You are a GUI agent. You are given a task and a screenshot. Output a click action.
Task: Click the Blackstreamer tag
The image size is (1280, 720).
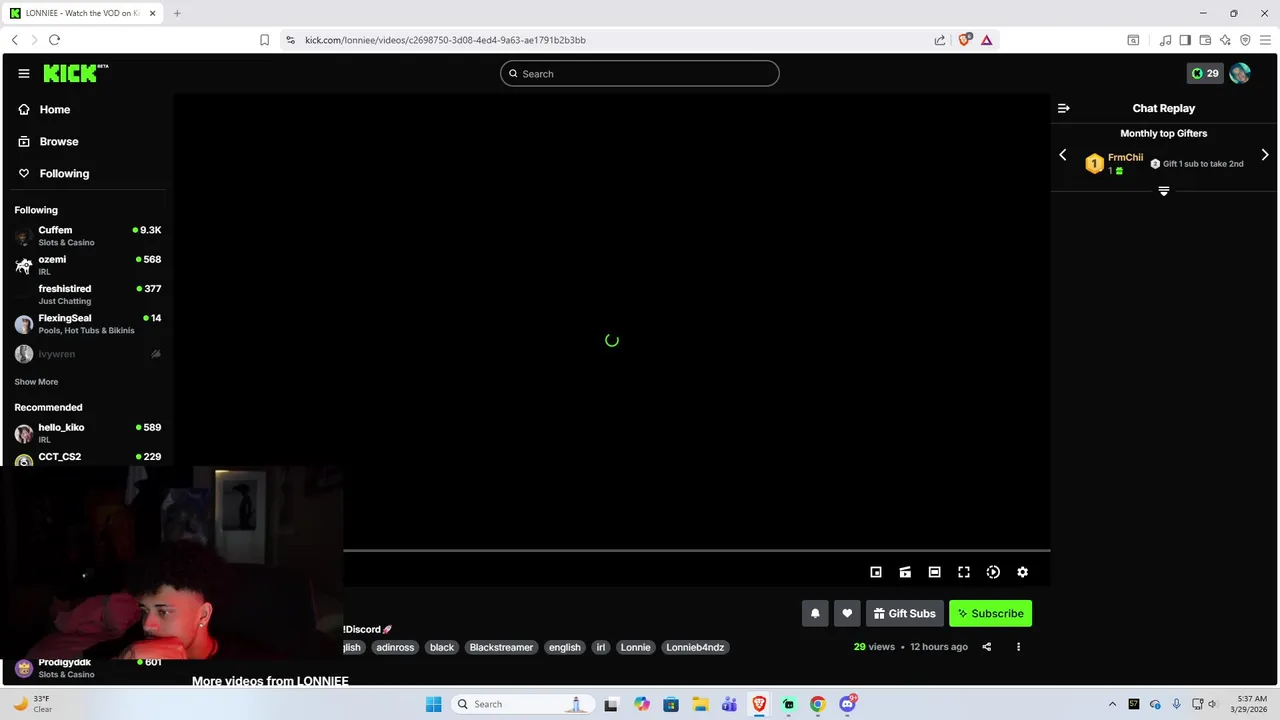[501, 647]
